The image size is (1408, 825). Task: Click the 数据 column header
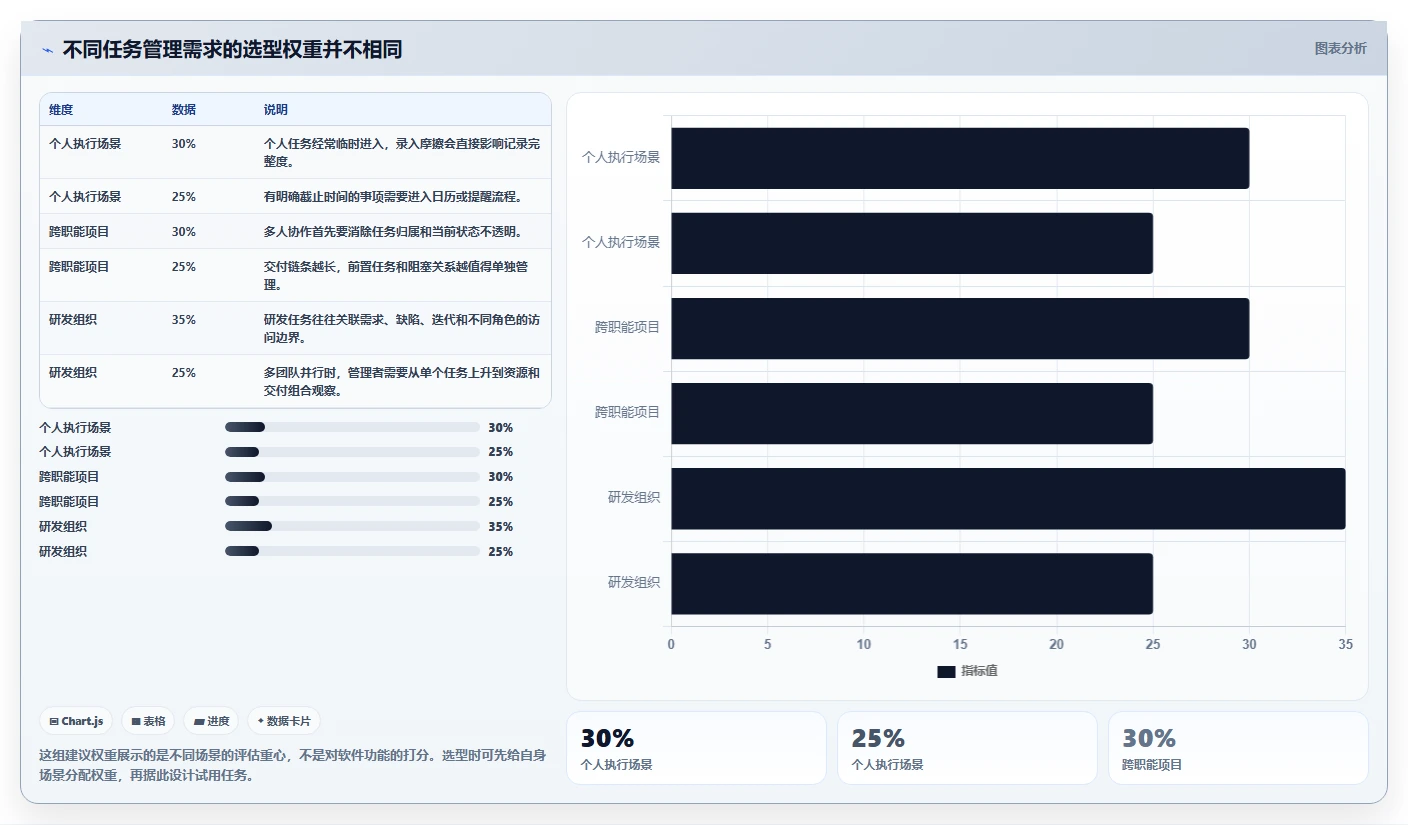click(x=184, y=110)
